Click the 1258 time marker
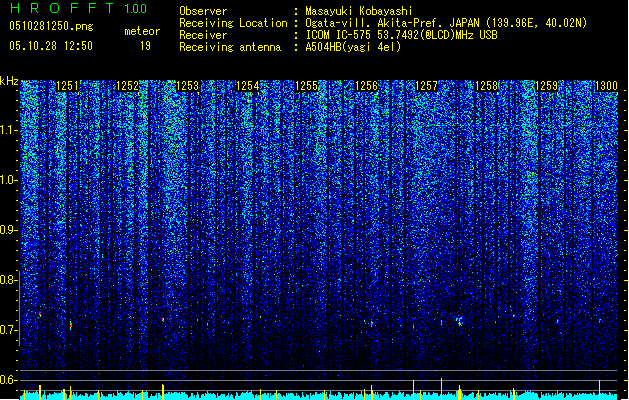The height and width of the screenshot is (400, 629). tap(486, 86)
